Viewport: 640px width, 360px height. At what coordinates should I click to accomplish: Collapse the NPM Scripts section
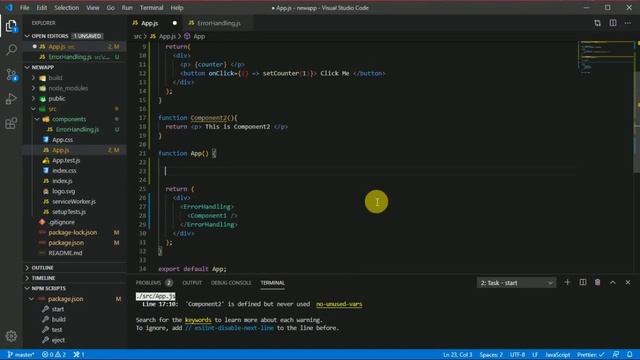coord(49,288)
